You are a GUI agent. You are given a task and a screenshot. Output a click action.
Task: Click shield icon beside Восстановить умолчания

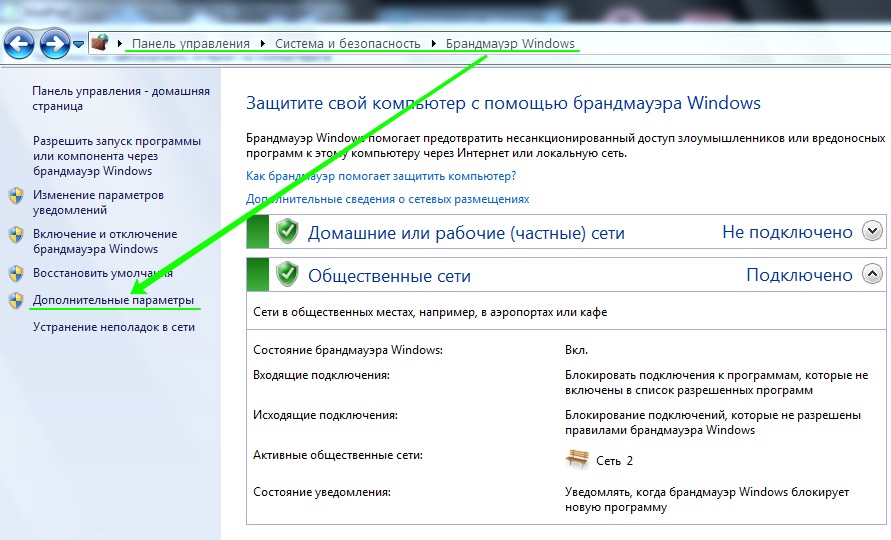click(x=16, y=273)
